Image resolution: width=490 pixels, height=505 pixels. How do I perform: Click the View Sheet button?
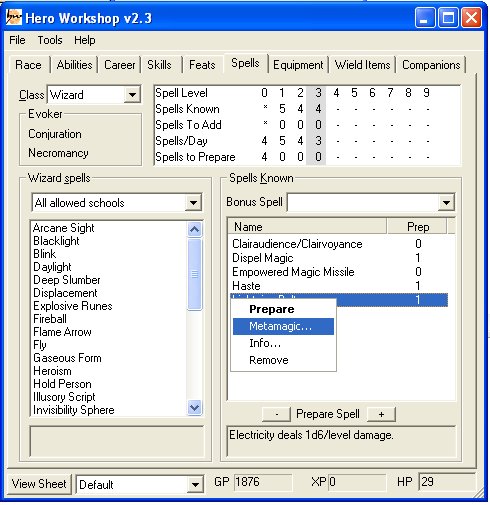[39, 484]
